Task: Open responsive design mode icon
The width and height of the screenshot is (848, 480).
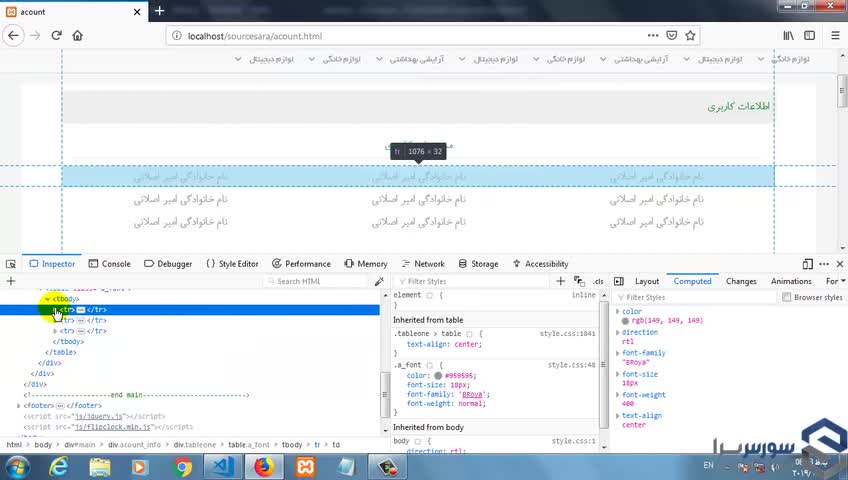Action: click(807, 264)
